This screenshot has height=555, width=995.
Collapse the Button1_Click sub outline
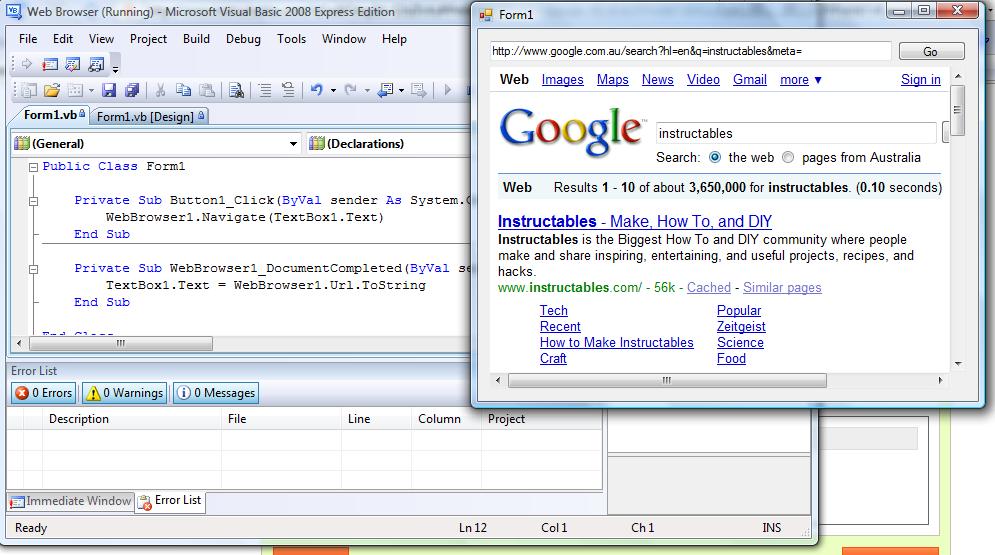coord(33,201)
